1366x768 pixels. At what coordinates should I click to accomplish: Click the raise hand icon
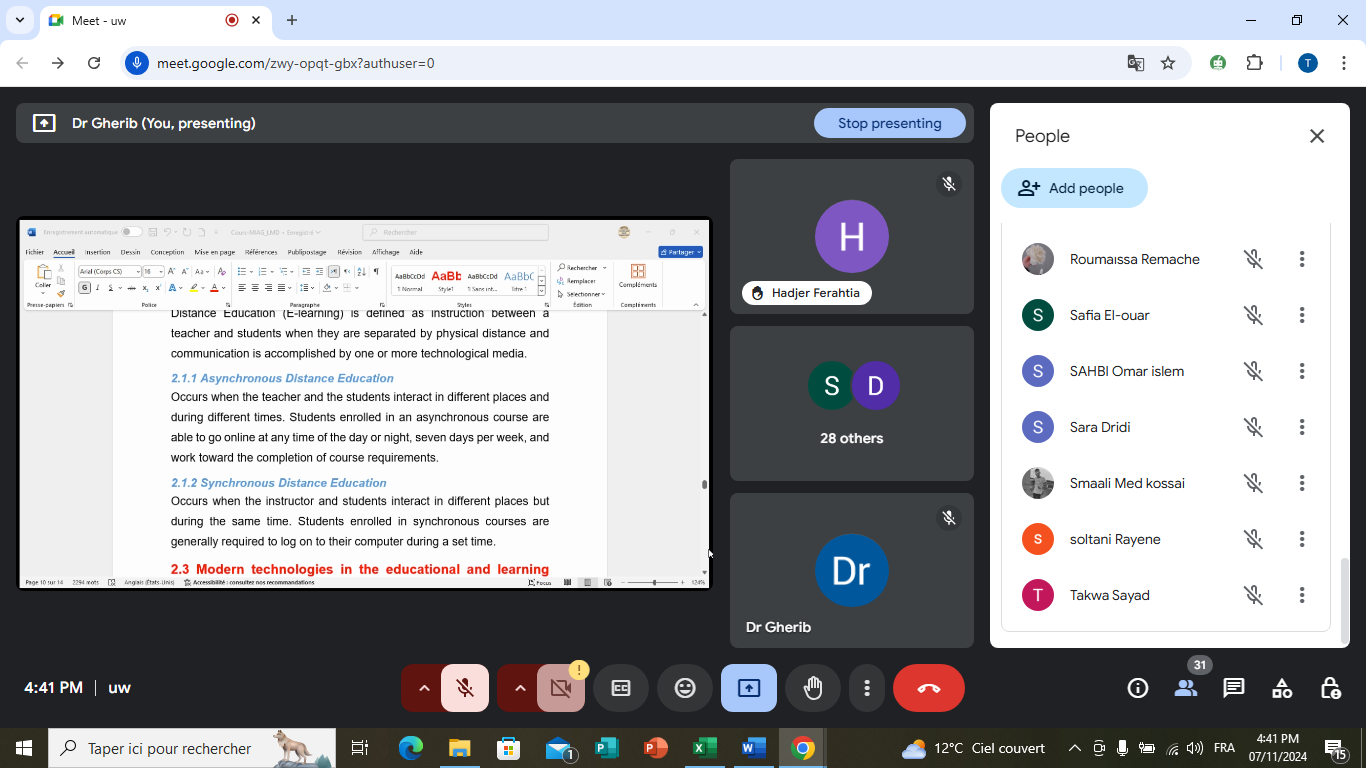[x=813, y=688]
